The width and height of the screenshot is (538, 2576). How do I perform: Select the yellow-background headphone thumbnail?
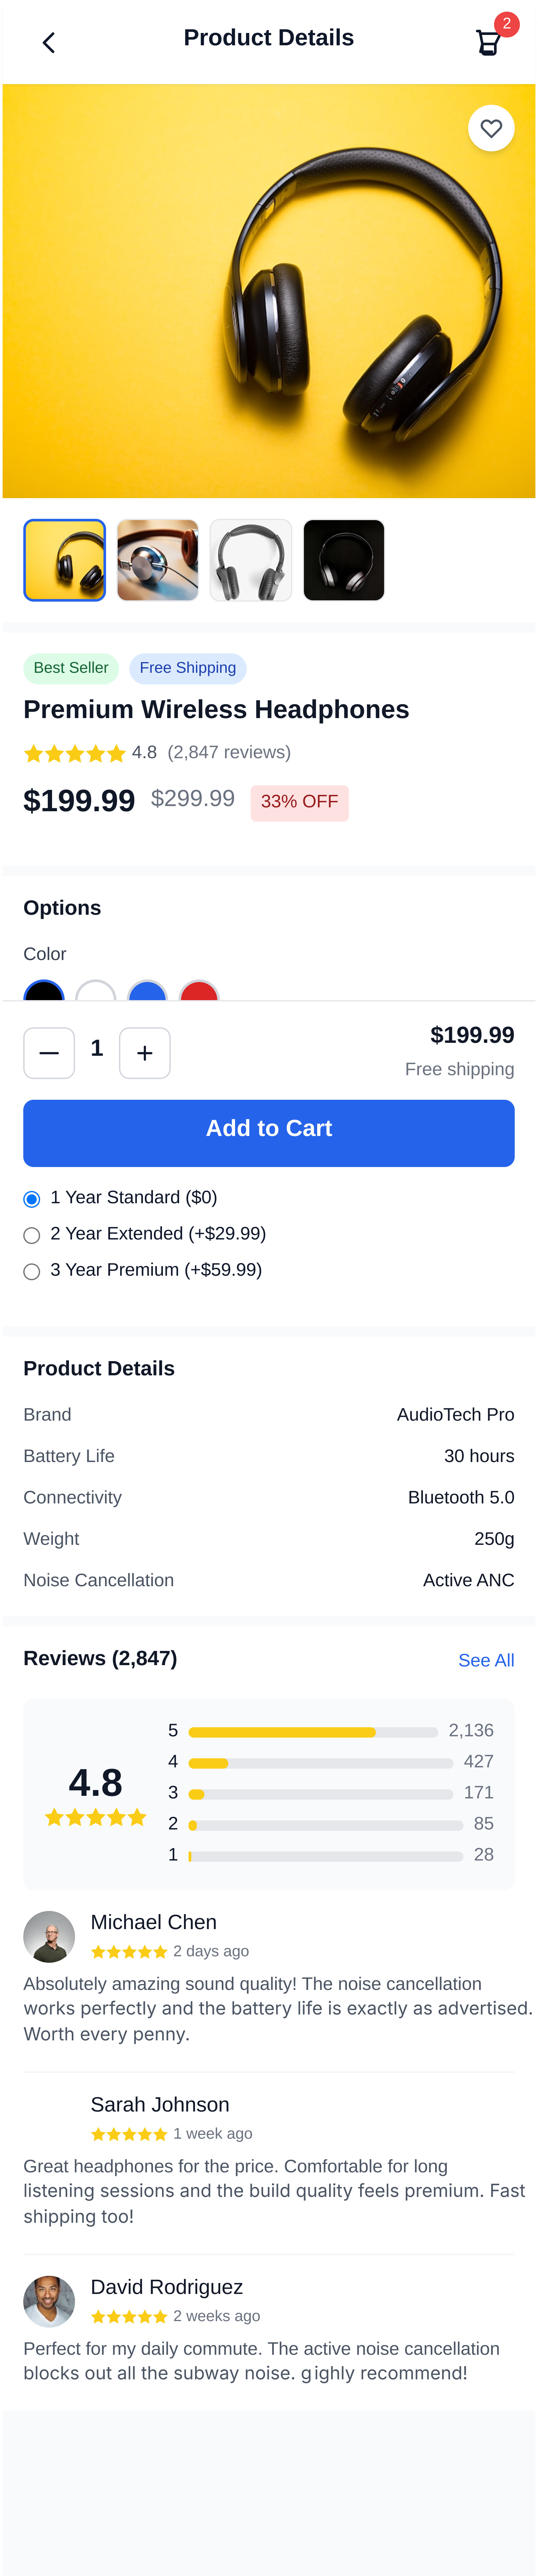[65, 560]
